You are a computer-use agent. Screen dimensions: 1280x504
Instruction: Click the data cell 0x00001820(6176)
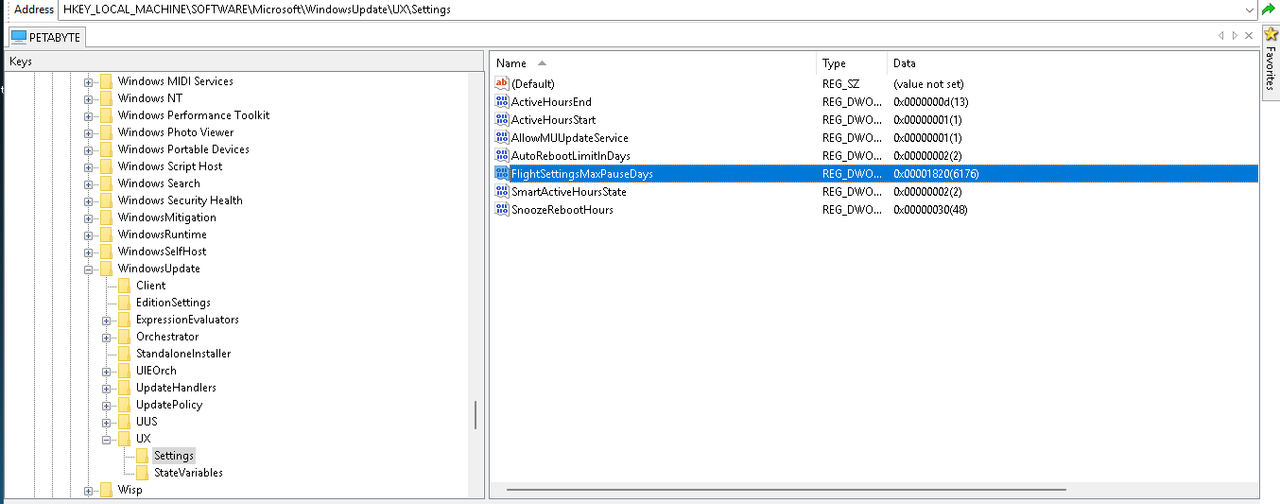(x=935, y=174)
